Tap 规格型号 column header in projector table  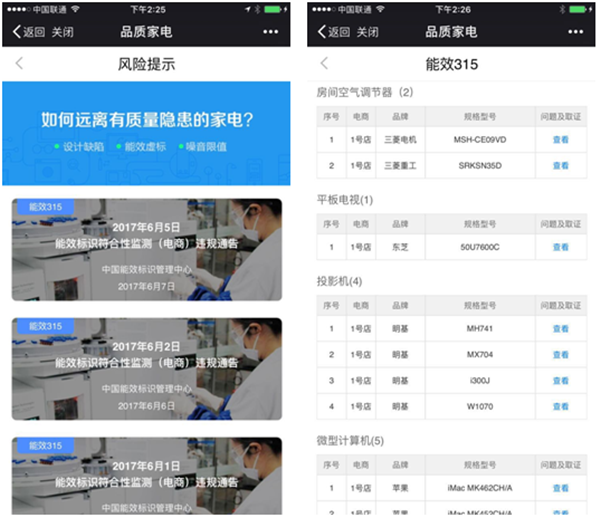tap(480, 305)
